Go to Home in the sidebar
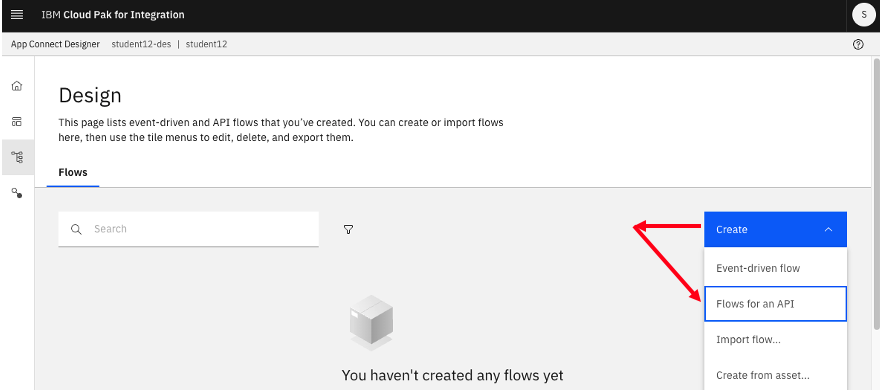This screenshot has height=390, width=880. [x=17, y=86]
